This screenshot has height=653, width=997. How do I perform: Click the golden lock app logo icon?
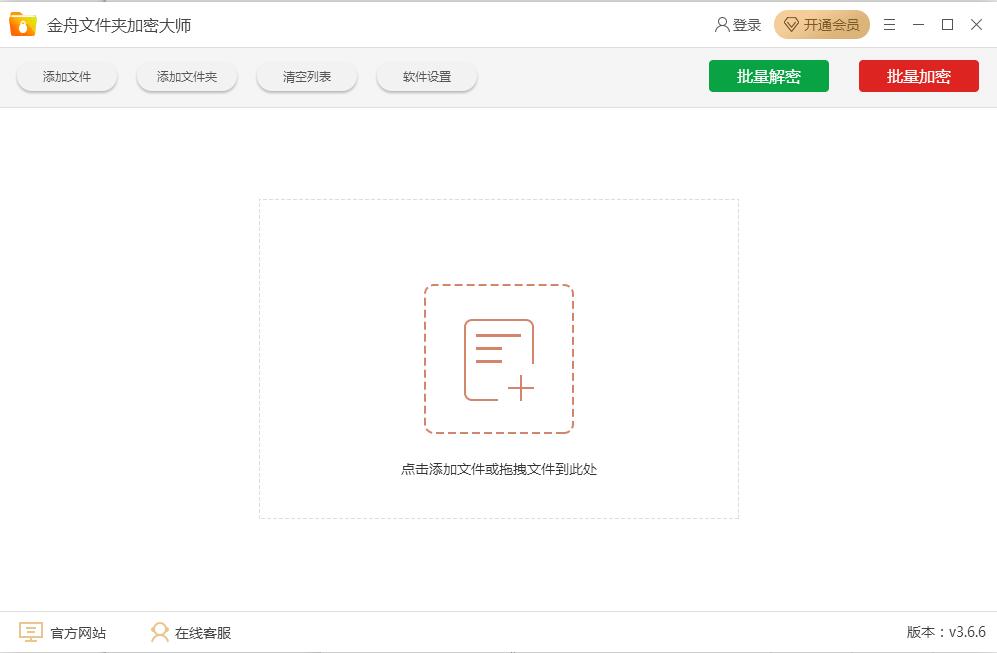click(22, 25)
